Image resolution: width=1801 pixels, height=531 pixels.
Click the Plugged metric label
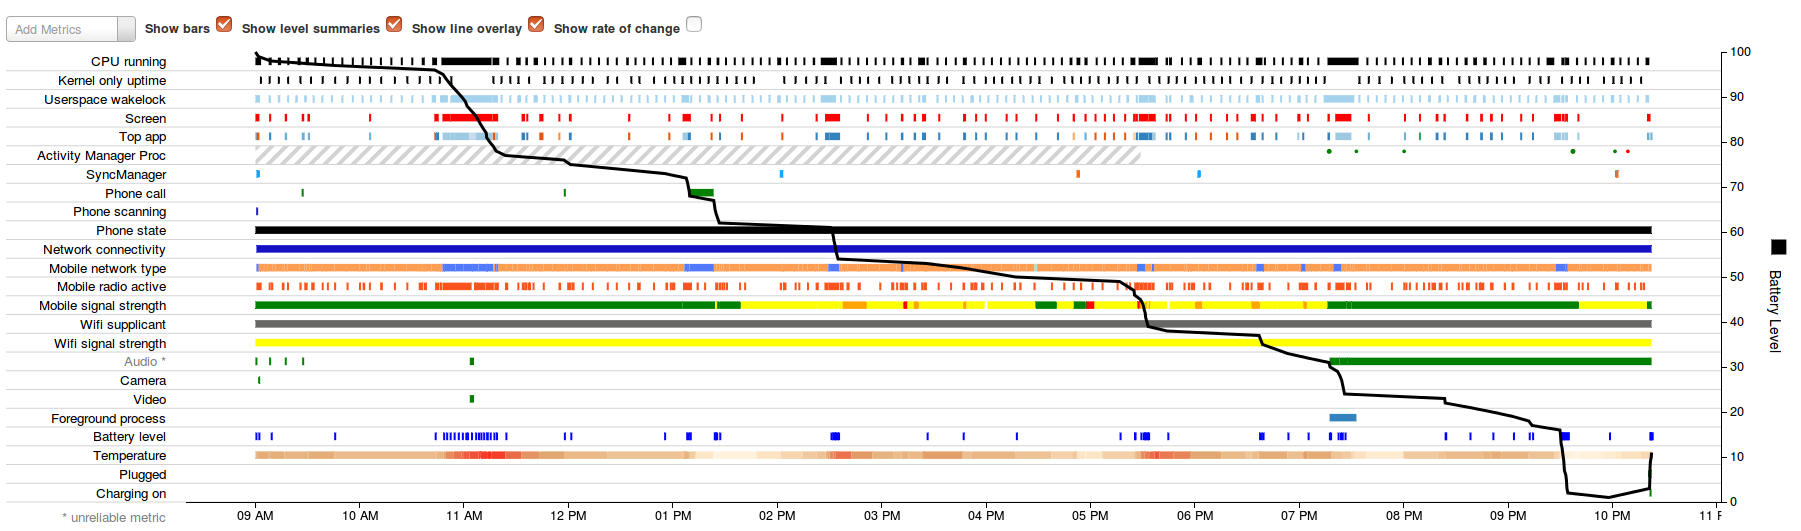(142, 475)
